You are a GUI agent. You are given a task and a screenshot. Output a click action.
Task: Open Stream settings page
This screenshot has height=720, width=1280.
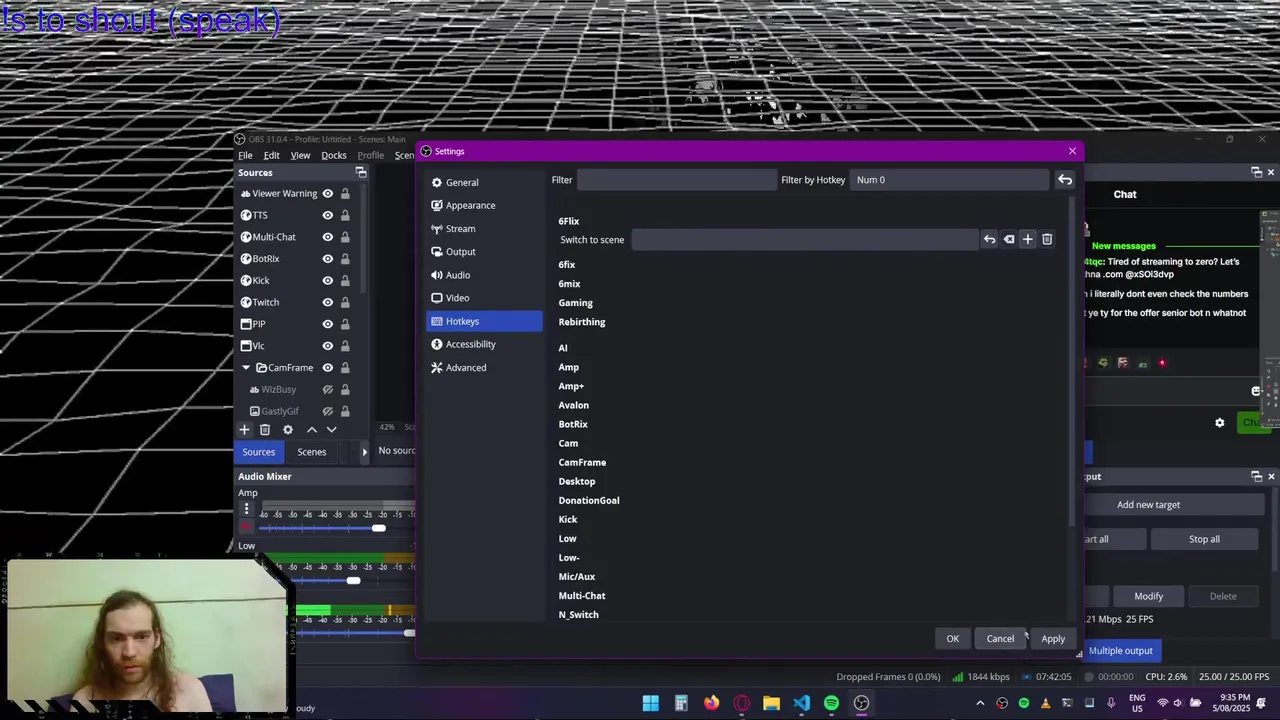click(484, 229)
